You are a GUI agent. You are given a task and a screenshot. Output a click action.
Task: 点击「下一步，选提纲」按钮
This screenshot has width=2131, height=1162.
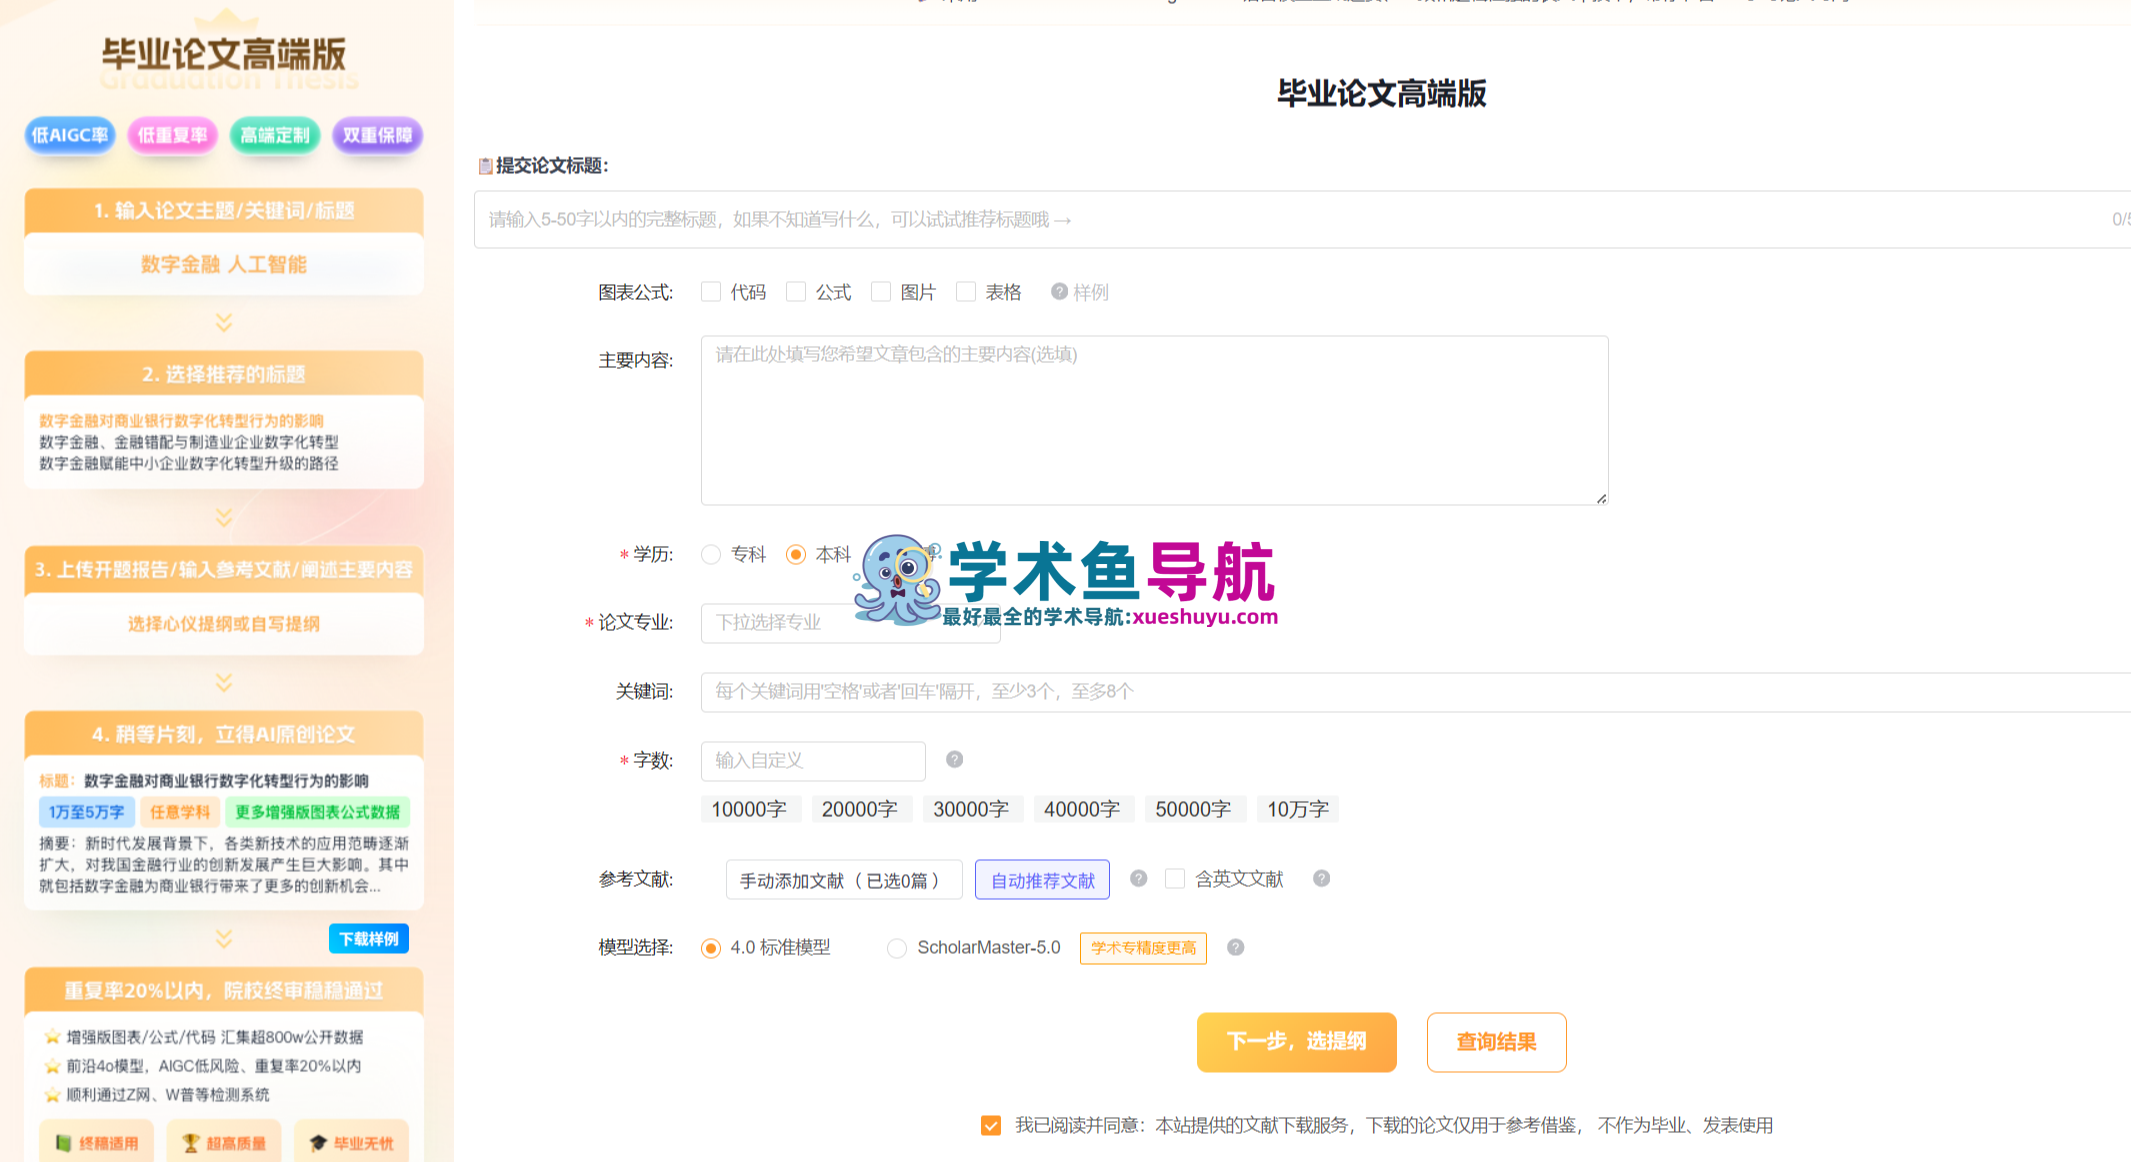coord(1296,1041)
